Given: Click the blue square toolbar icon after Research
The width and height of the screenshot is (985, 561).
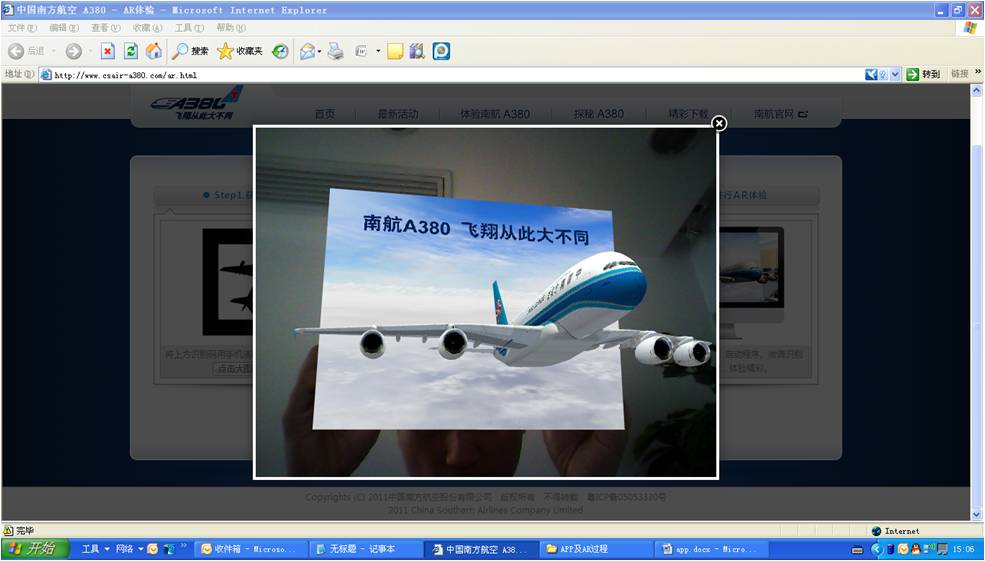Looking at the screenshot, I should (442, 52).
